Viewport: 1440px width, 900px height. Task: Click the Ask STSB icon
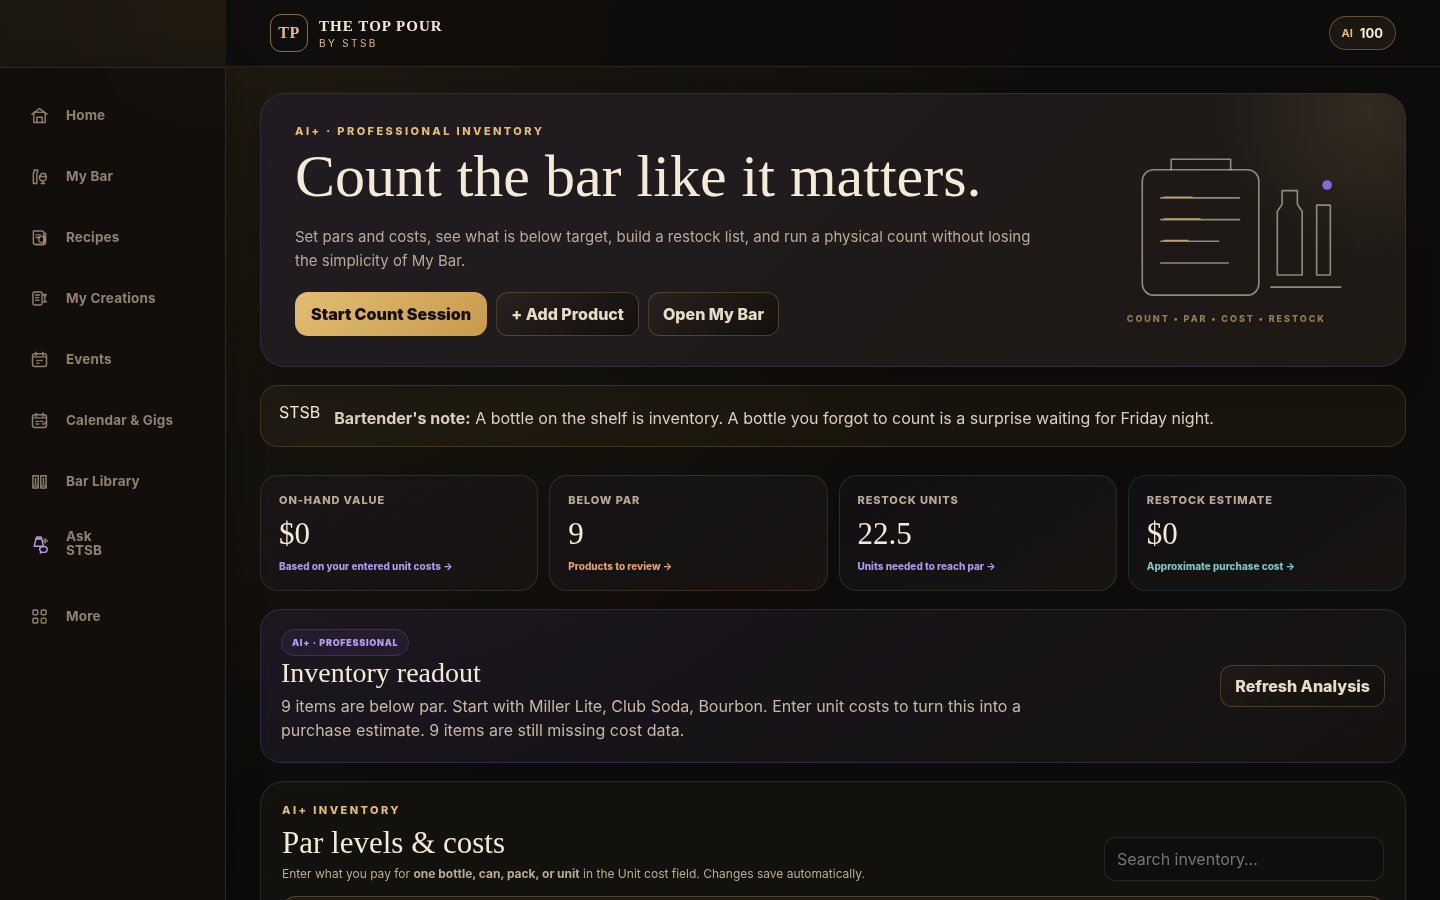(x=40, y=544)
